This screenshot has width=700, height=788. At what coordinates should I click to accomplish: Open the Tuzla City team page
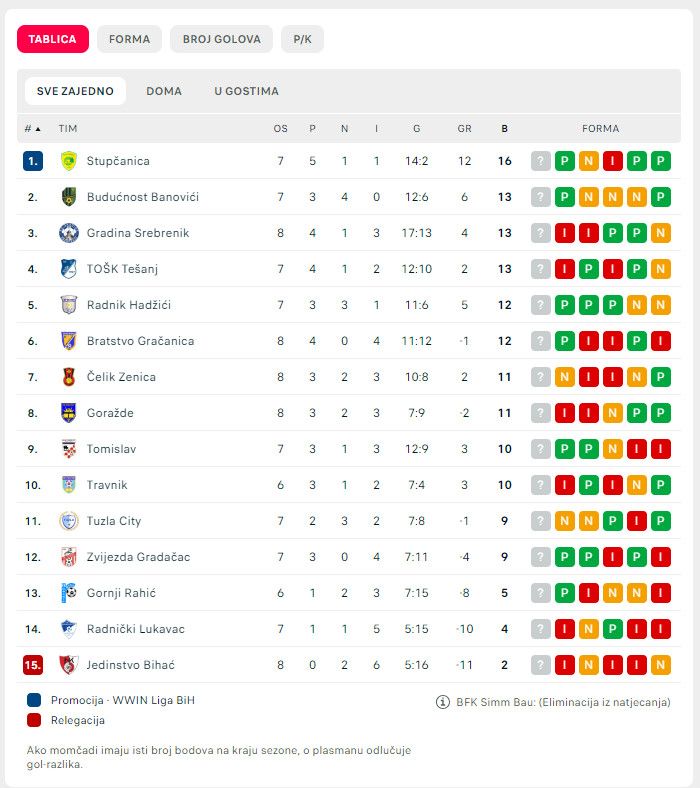tap(114, 521)
